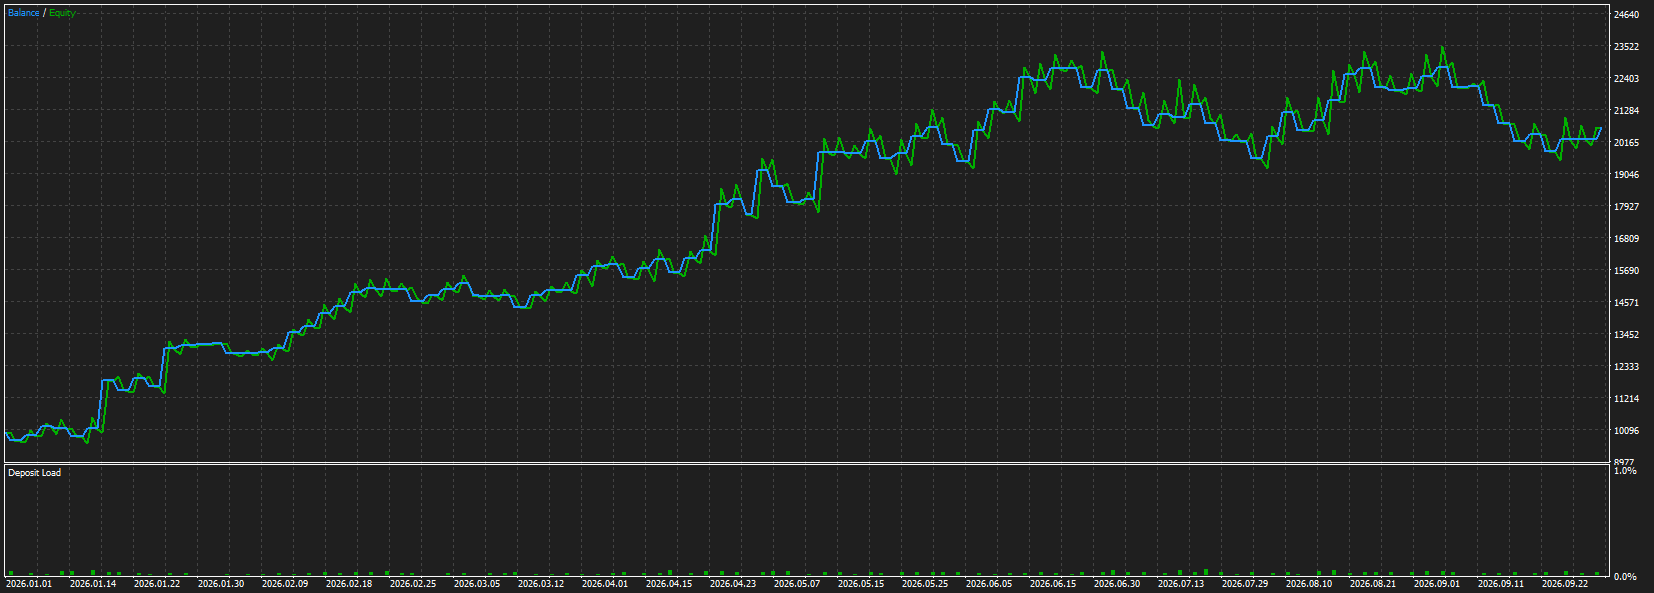The height and width of the screenshot is (593, 1654).
Task: Select date label 2026.01.30
Action: pyautogui.click(x=221, y=584)
